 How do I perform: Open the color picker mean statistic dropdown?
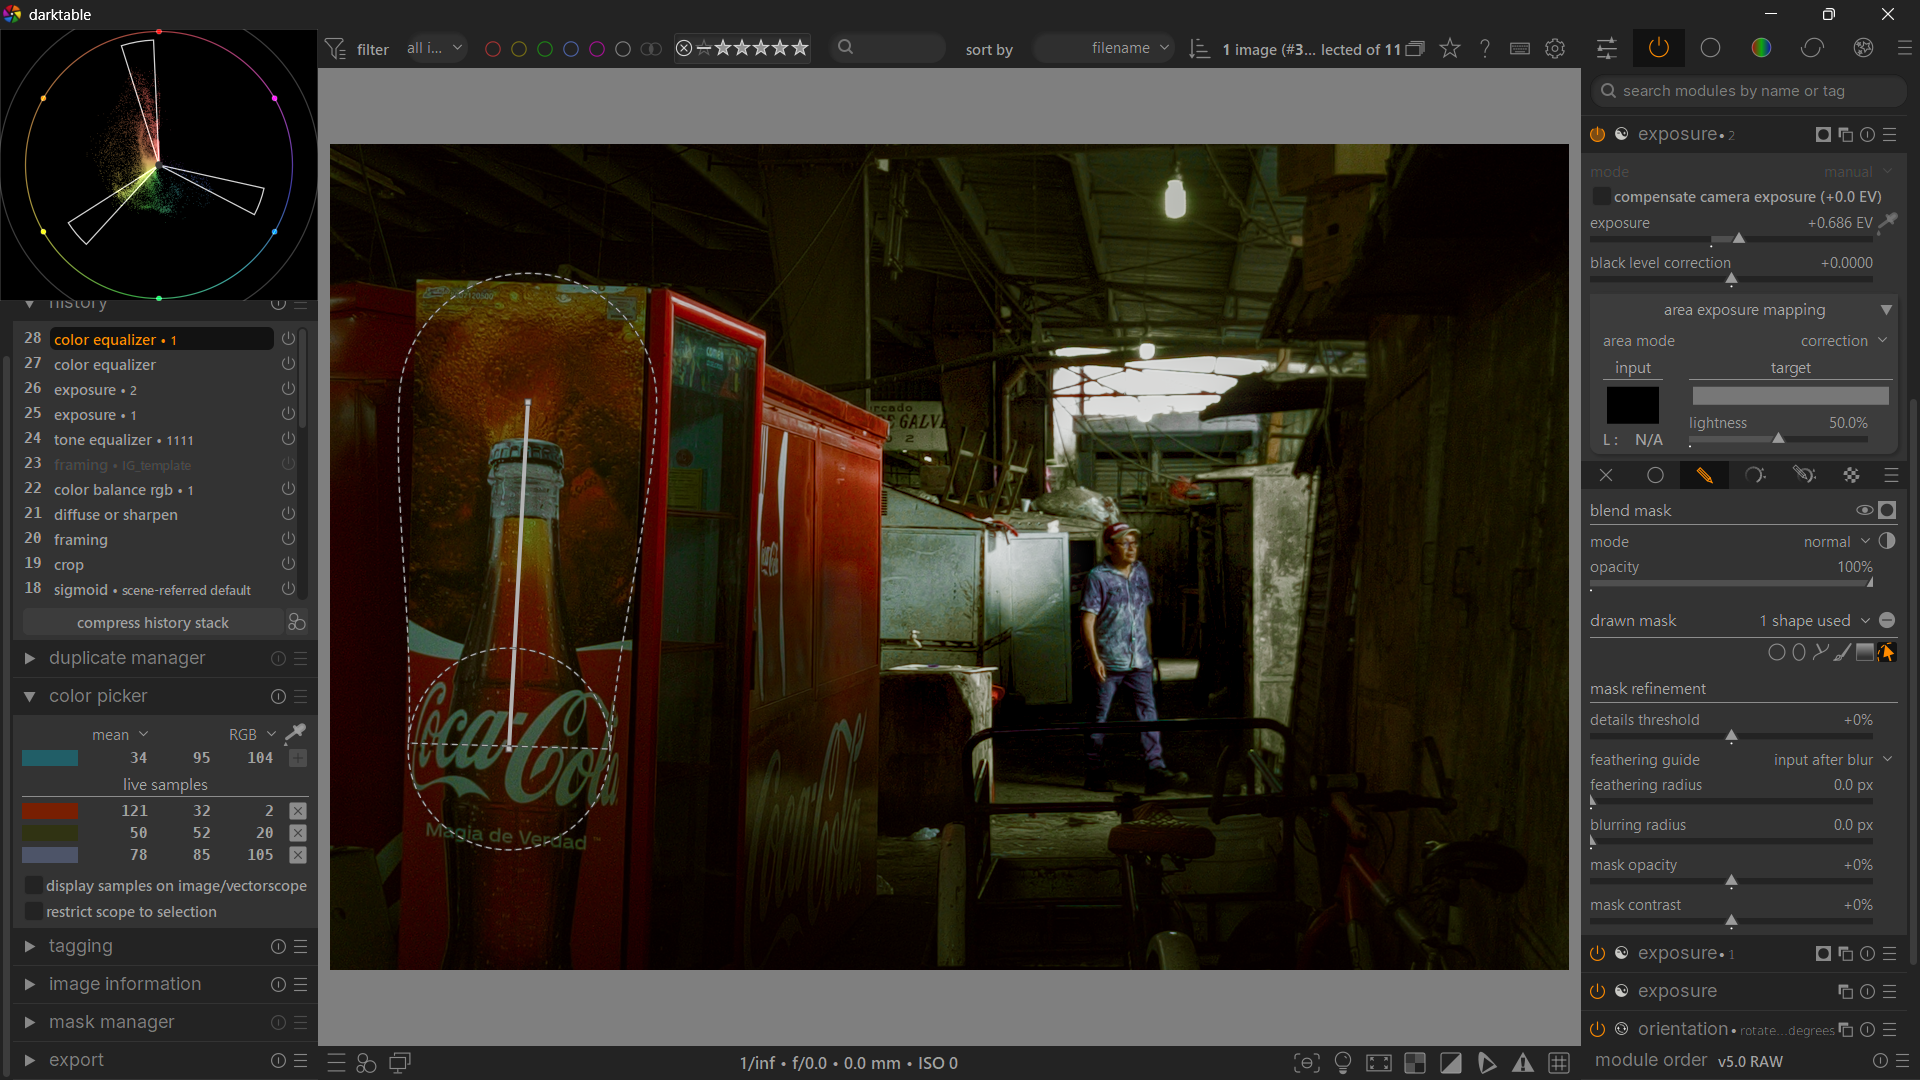(120, 735)
